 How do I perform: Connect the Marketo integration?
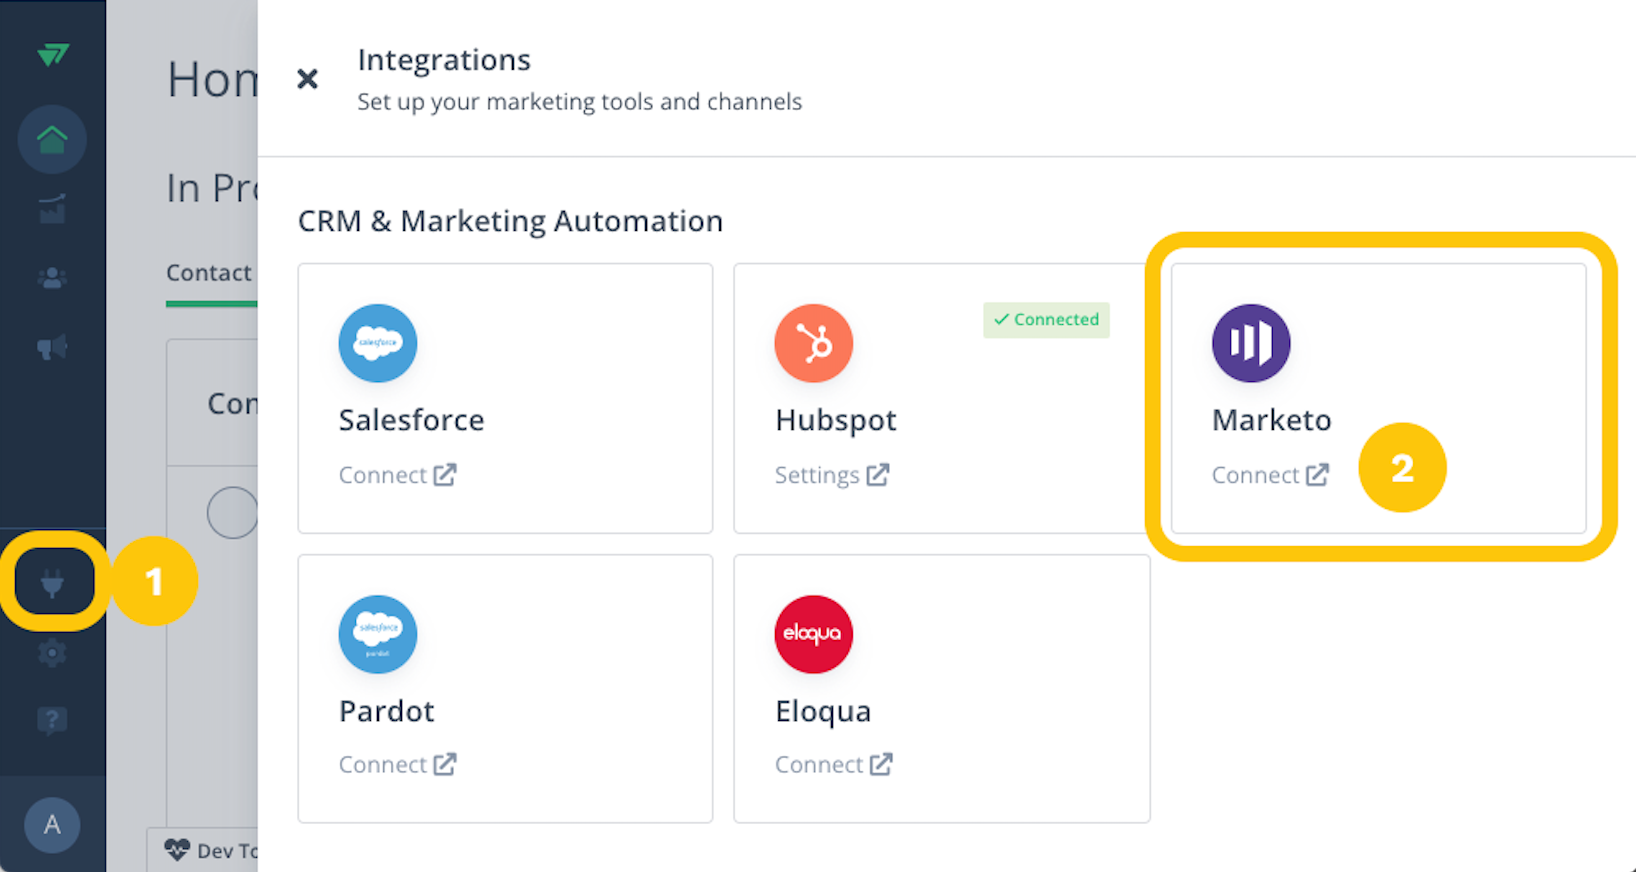tap(1270, 475)
